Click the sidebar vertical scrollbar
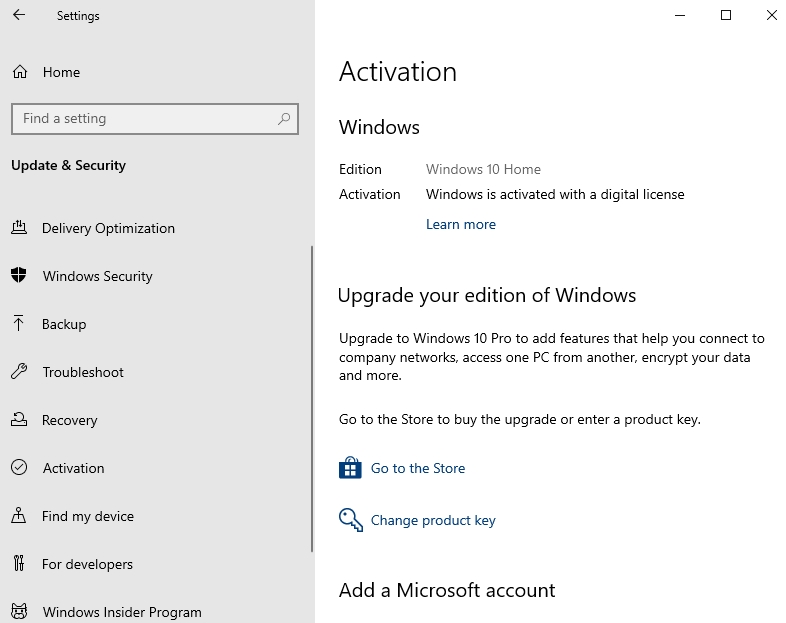 pos(312,399)
